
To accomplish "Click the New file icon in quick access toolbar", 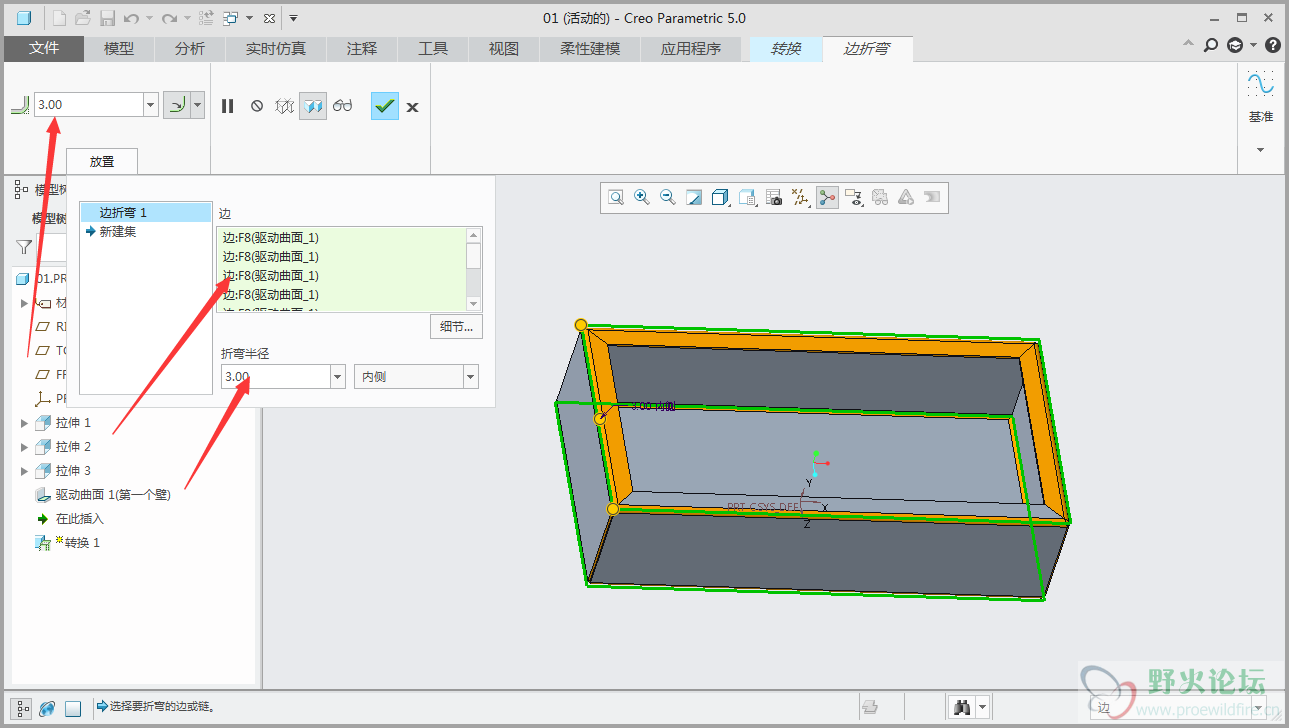I will 59,18.
